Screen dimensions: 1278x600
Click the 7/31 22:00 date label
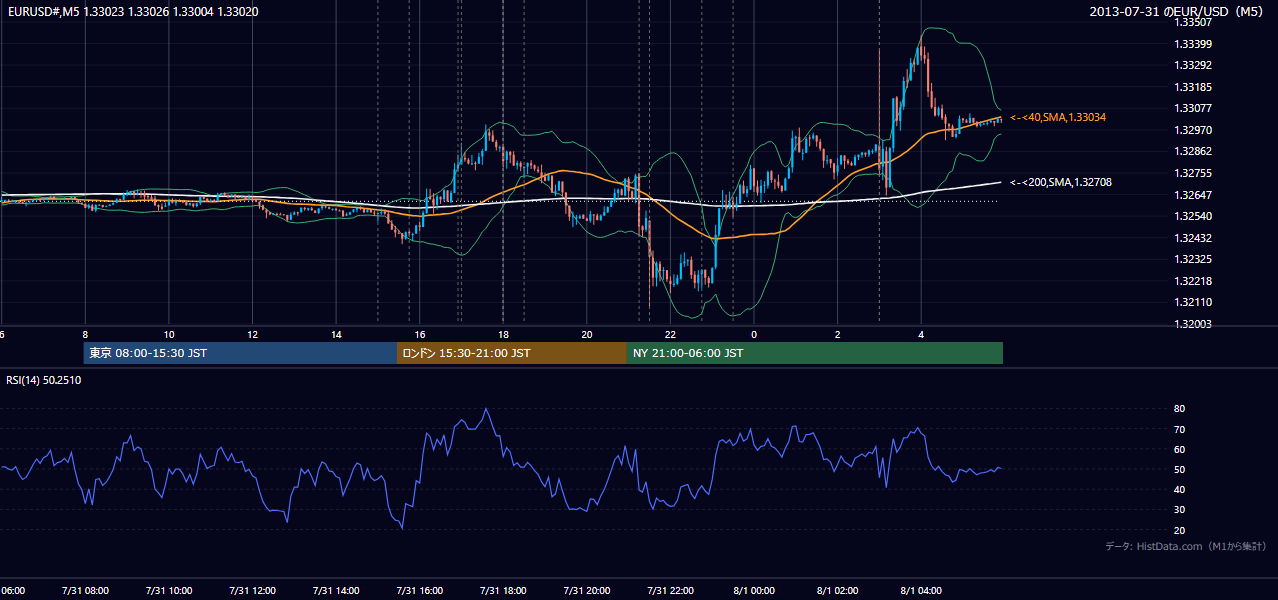[670, 591]
